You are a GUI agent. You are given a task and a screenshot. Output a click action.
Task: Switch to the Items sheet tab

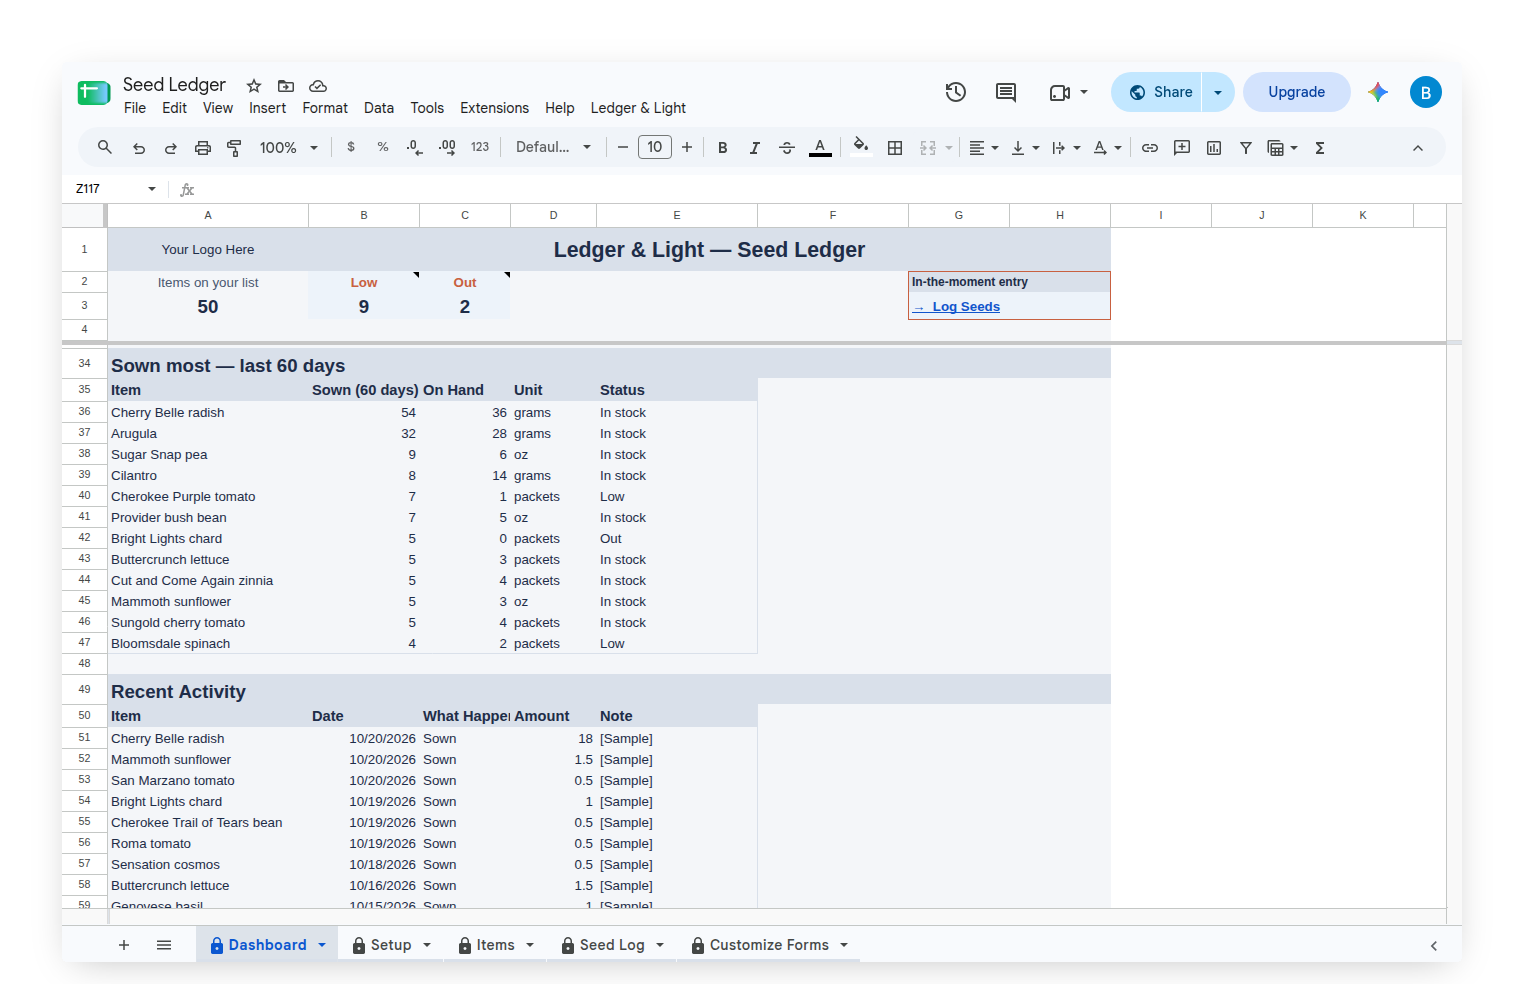(496, 945)
